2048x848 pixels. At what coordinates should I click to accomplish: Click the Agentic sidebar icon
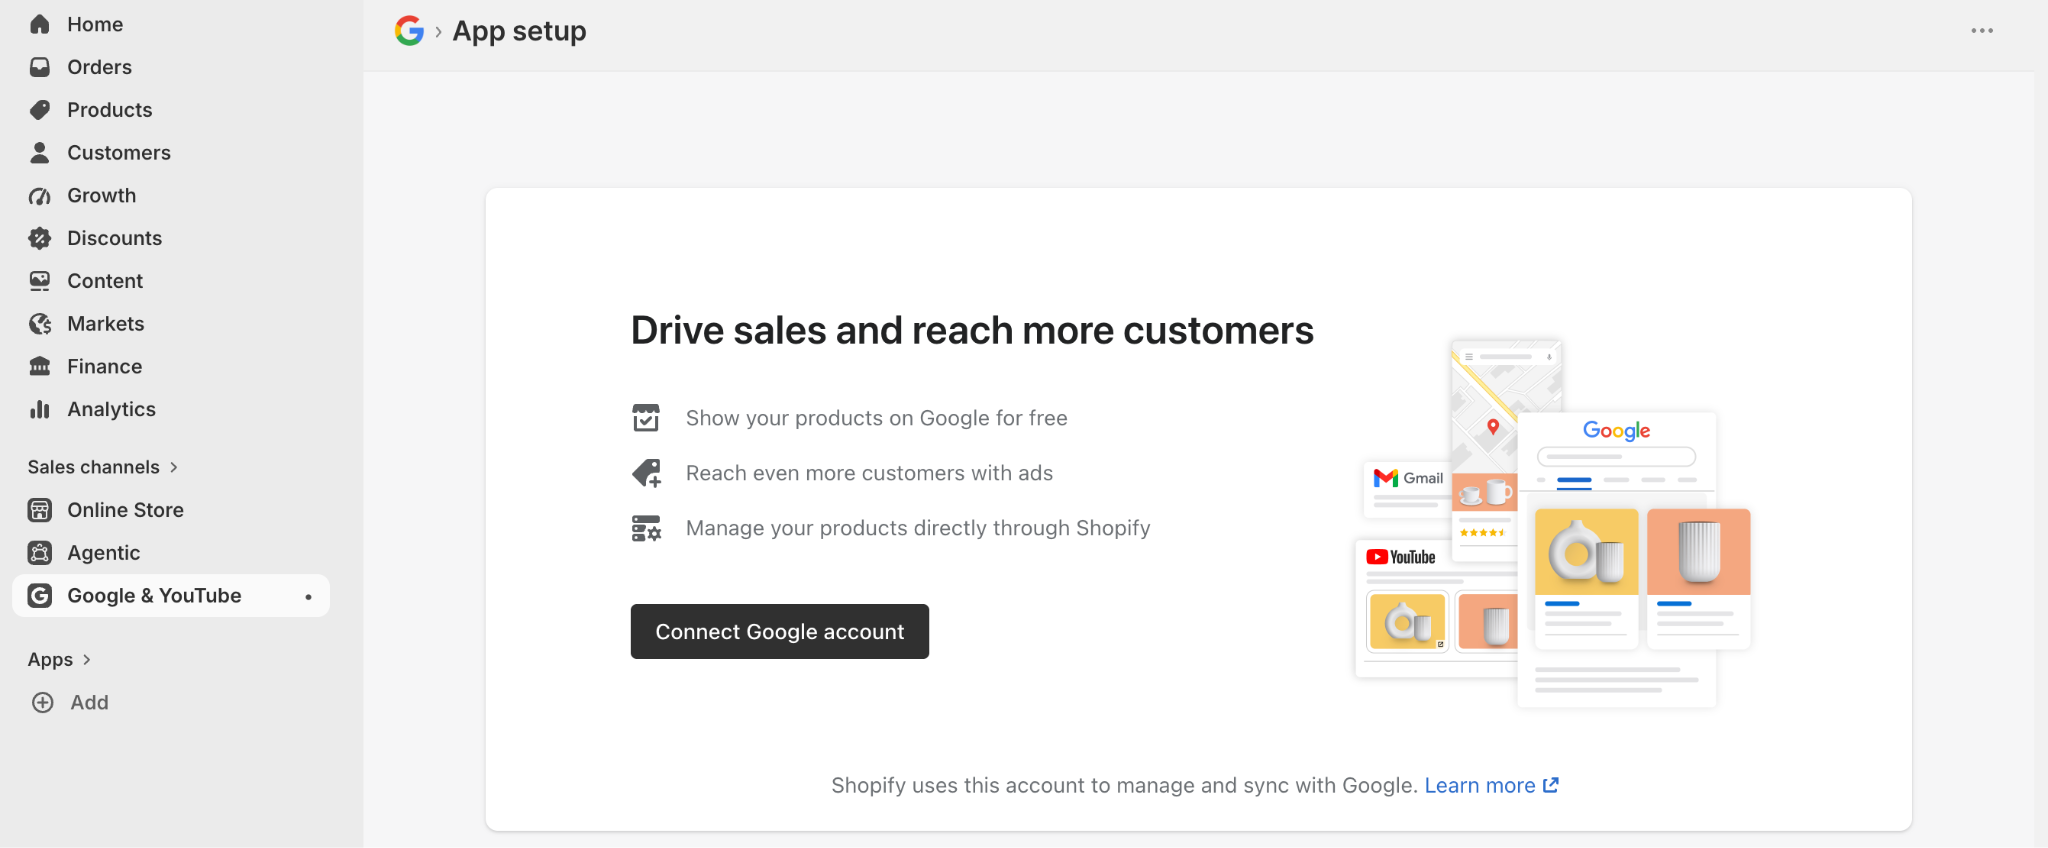point(40,553)
